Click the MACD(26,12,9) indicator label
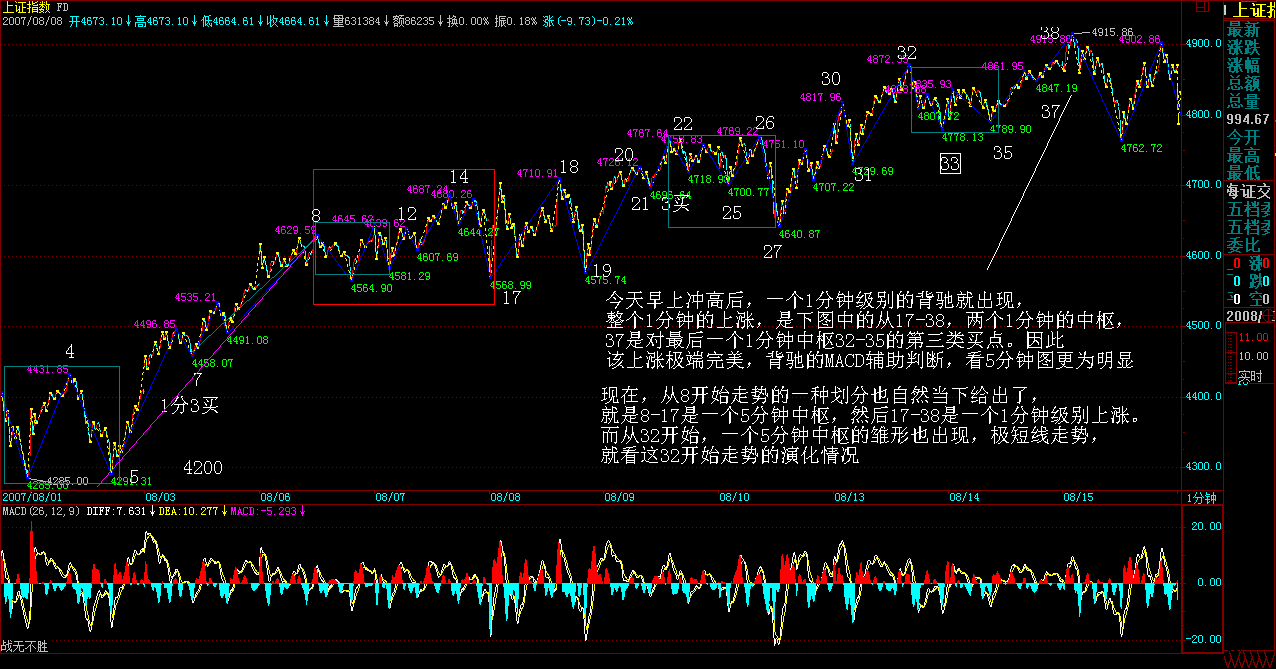 [x=40, y=511]
